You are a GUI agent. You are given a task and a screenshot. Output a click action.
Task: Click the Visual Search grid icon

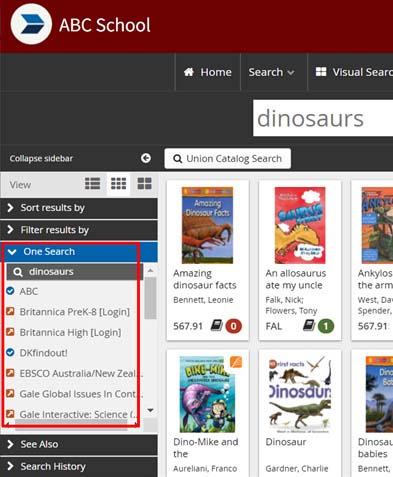321,72
